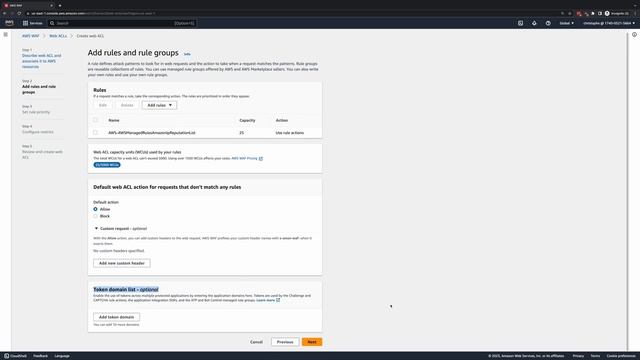Go to AWS WAF breadcrumb
Viewport: 640px width, 360px height.
[31, 36]
